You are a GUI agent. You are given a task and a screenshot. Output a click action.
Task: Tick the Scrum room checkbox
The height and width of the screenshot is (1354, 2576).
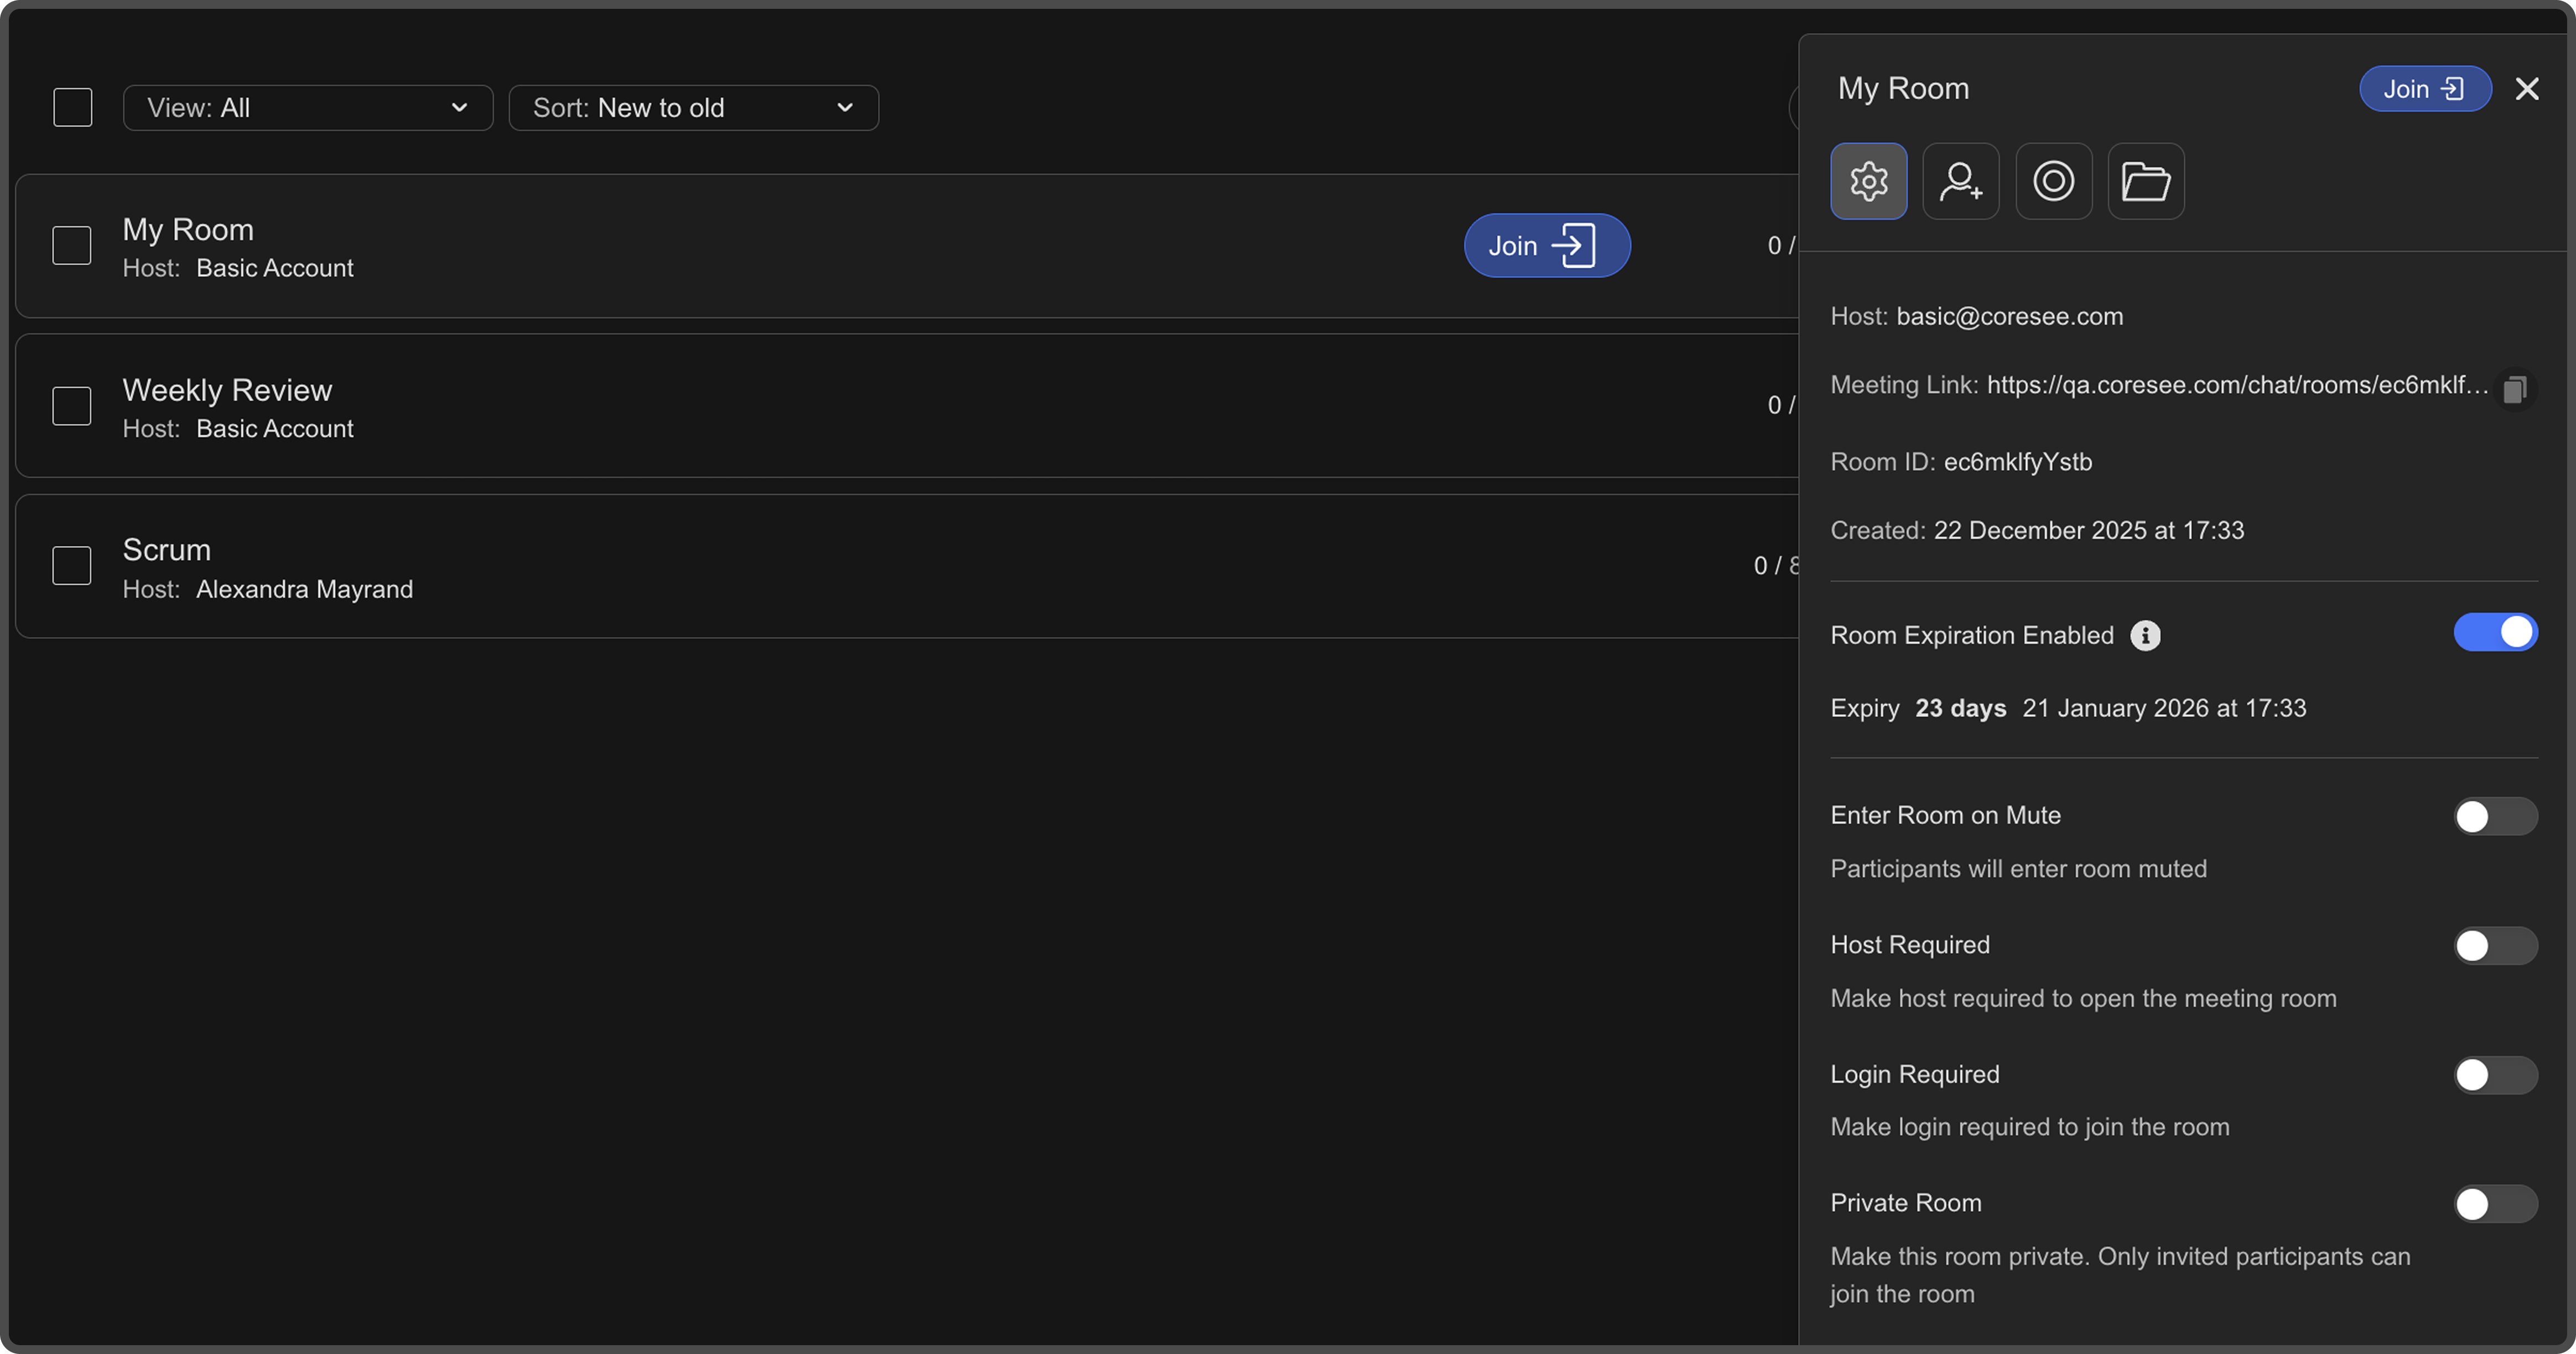(x=72, y=565)
